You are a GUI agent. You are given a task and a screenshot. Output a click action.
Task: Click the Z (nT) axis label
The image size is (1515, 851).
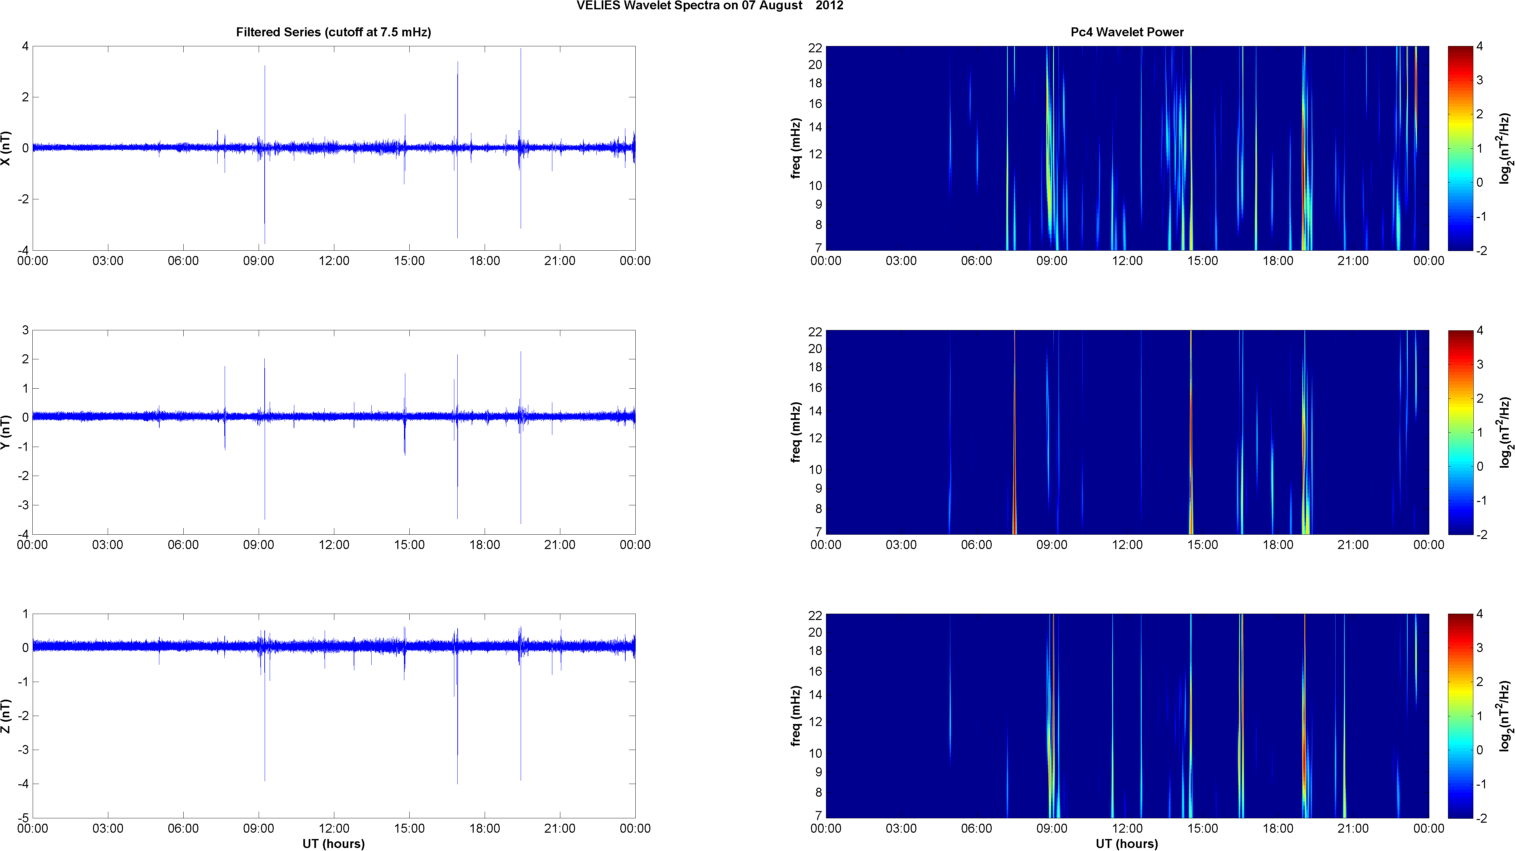click(x=7, y=716)
